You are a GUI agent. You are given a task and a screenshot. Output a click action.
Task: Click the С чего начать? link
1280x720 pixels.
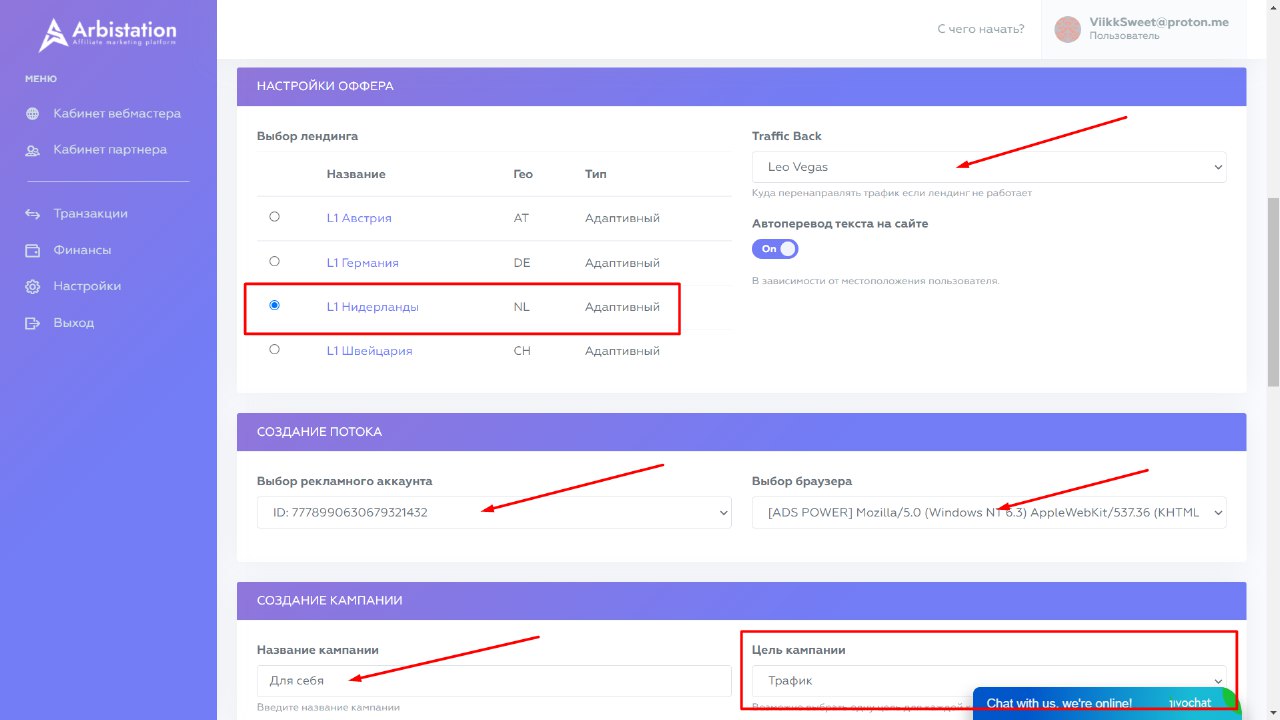[x=980, y=29]
